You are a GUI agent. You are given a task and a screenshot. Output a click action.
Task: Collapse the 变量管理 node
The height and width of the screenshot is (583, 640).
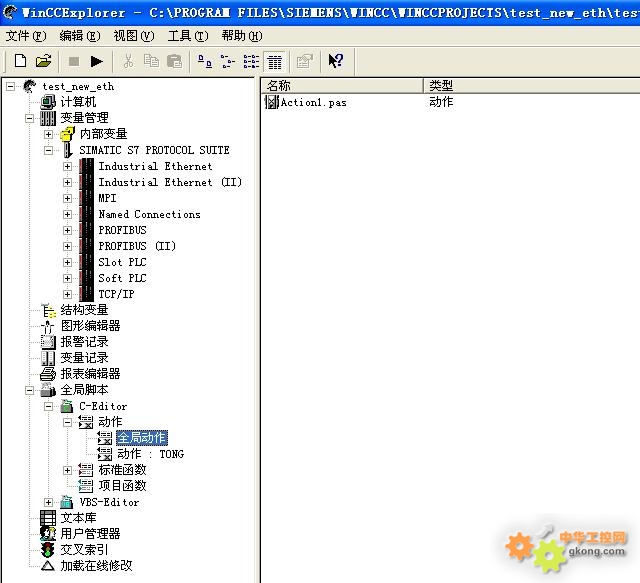coord(29,118)
